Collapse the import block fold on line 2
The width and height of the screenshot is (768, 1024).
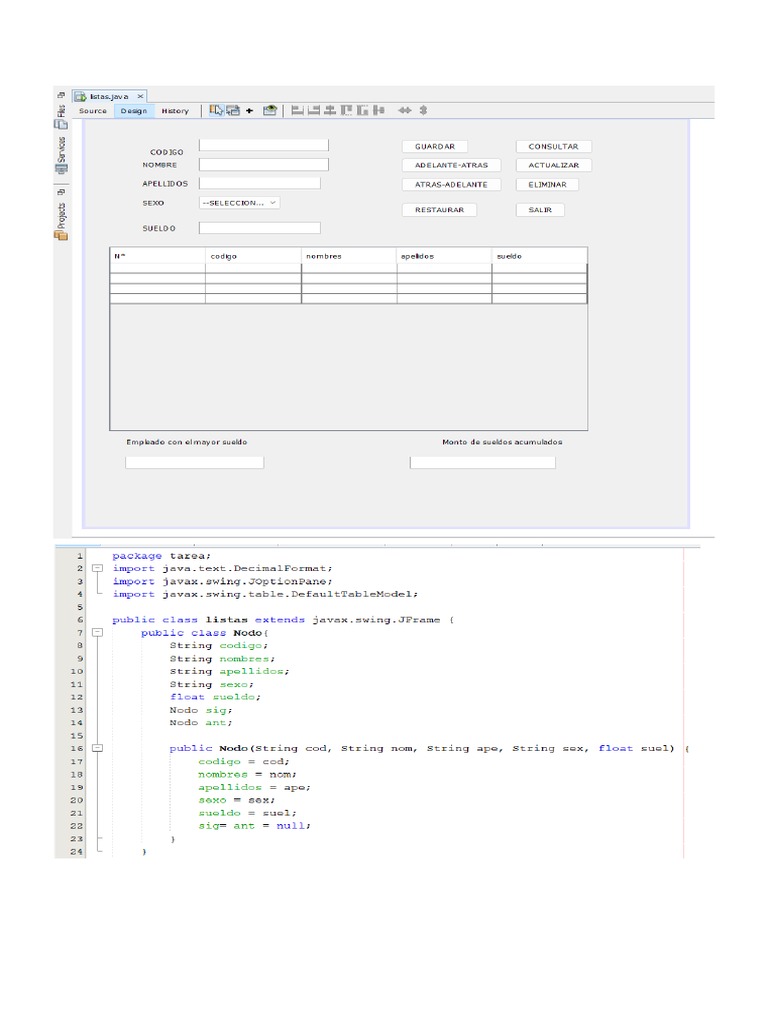[97, 568]
